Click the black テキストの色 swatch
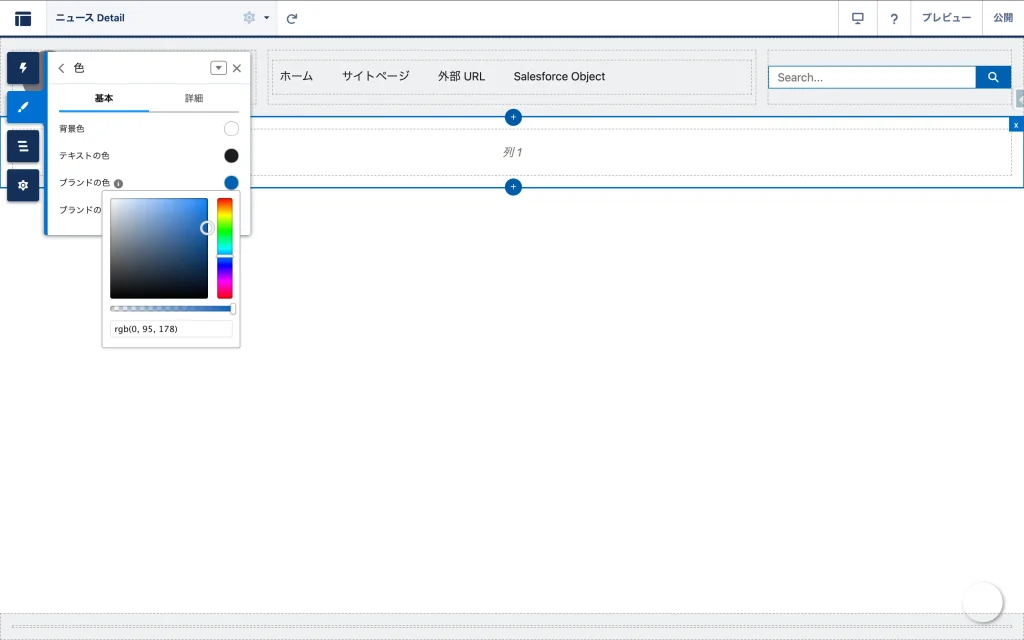Image resolution: width=1024 pixels, height=640 pixels. [x=231, y=155]
